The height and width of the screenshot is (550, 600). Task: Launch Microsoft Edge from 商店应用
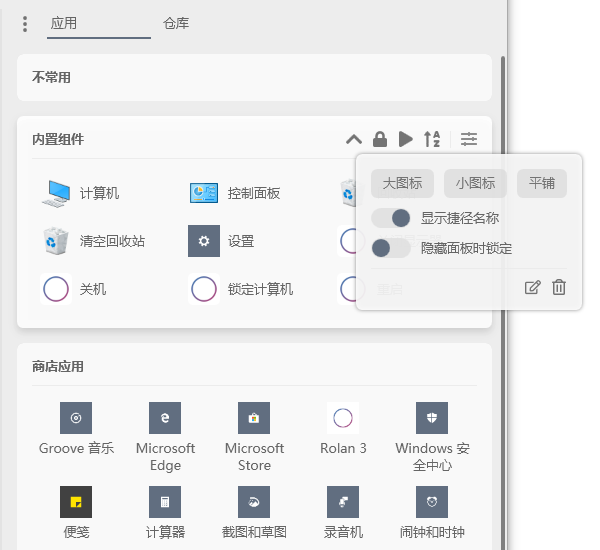click(x=165, y=418)
